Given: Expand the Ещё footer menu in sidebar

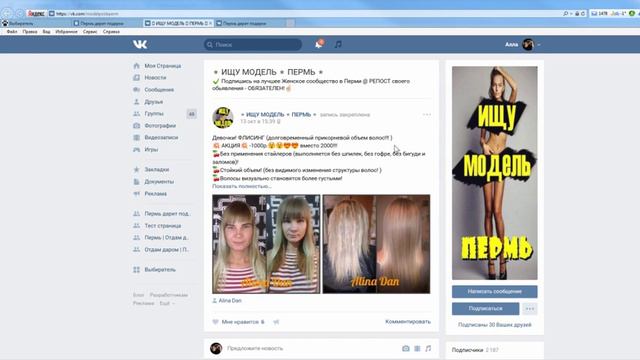Looking at the screenshot, I should coord(167,303).
